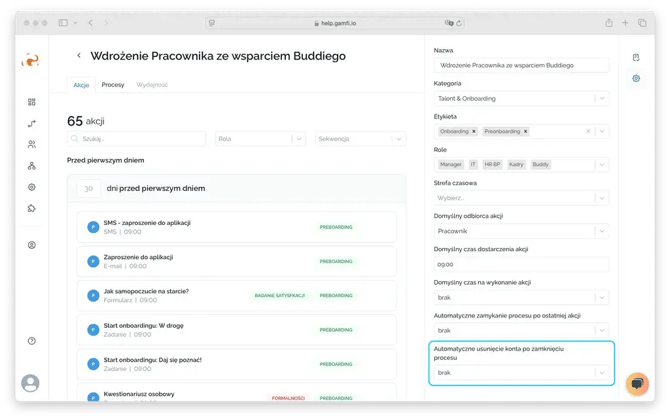Clear all tags in the Etykieta field
Image resolution: width=670 pixels, height=420 pixels.
click(588, 131)
